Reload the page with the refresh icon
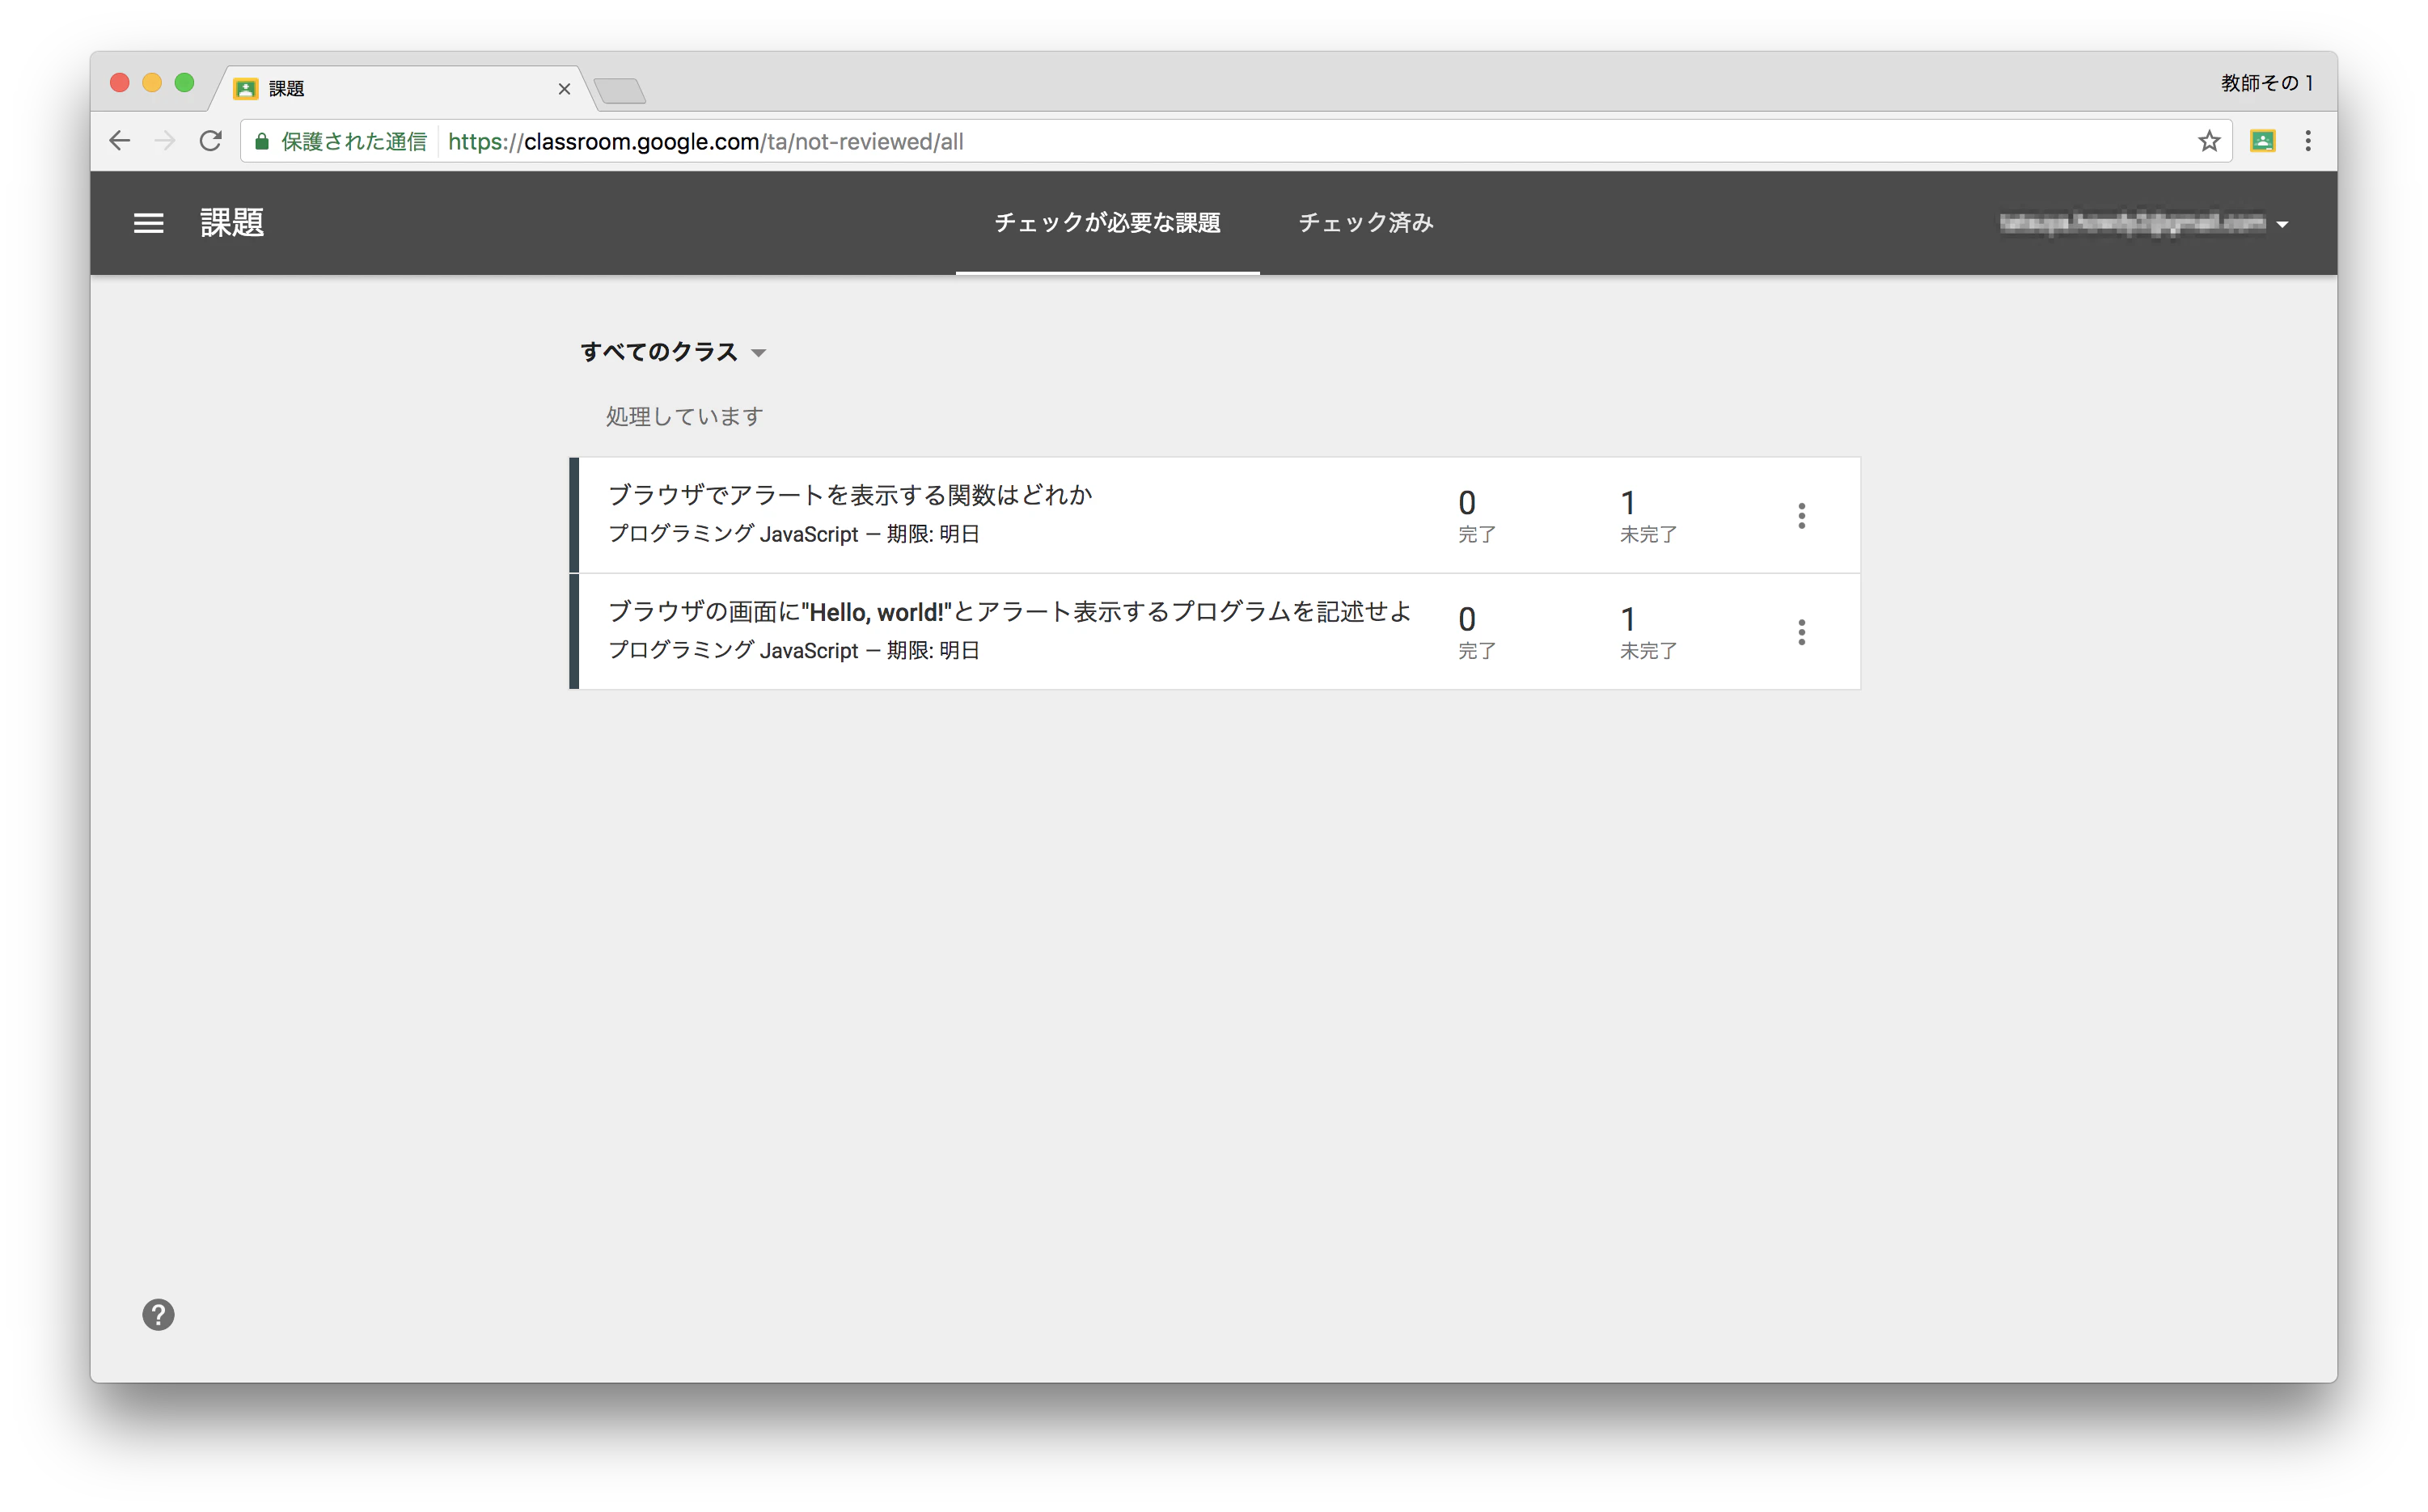2428x1512 pixels. [210, 141]
